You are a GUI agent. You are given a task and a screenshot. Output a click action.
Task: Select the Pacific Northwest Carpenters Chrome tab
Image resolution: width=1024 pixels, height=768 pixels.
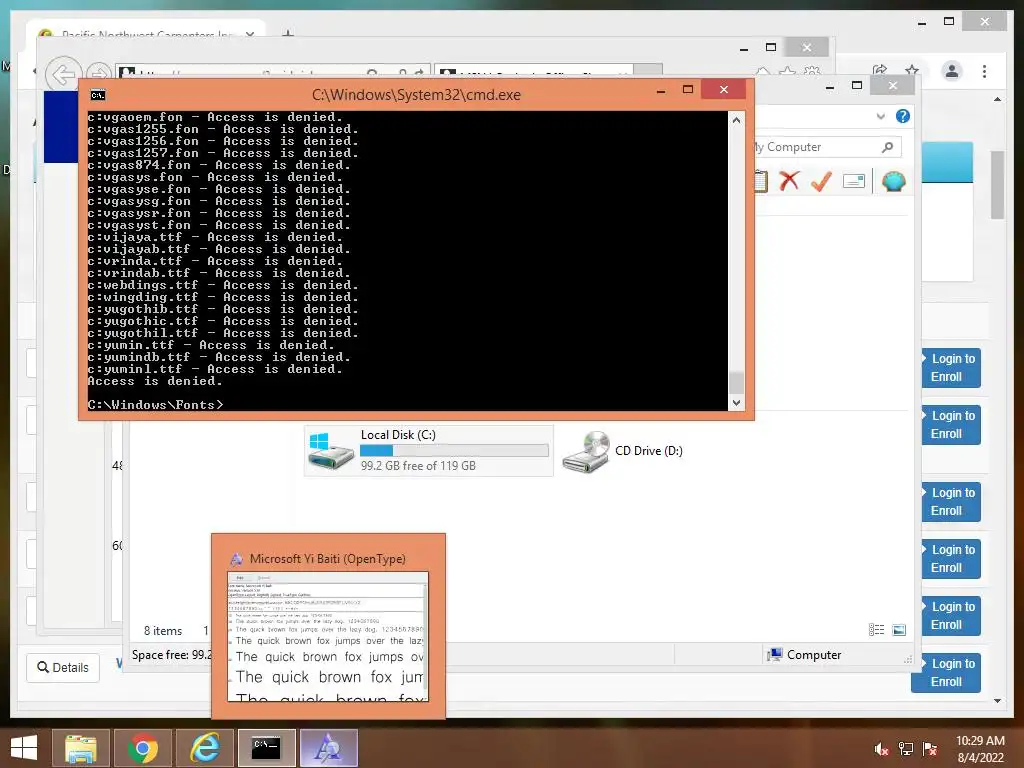pyautogui.click(x=146, y=31)
